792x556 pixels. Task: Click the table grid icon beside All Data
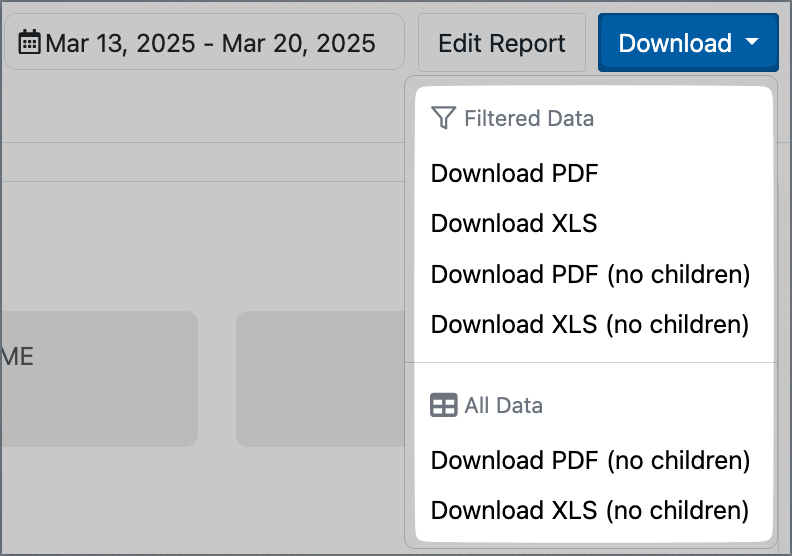(x=443, y=405)
